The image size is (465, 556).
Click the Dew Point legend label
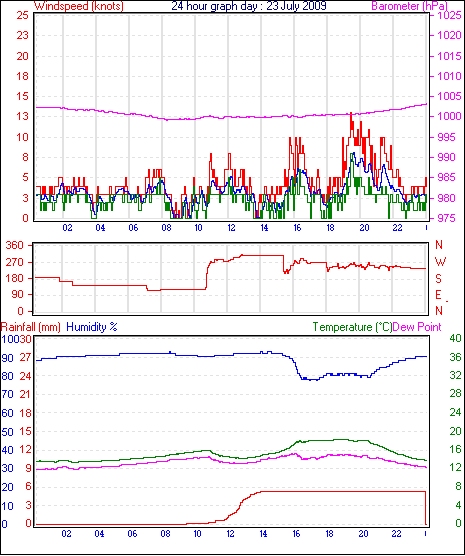point(417,327)
